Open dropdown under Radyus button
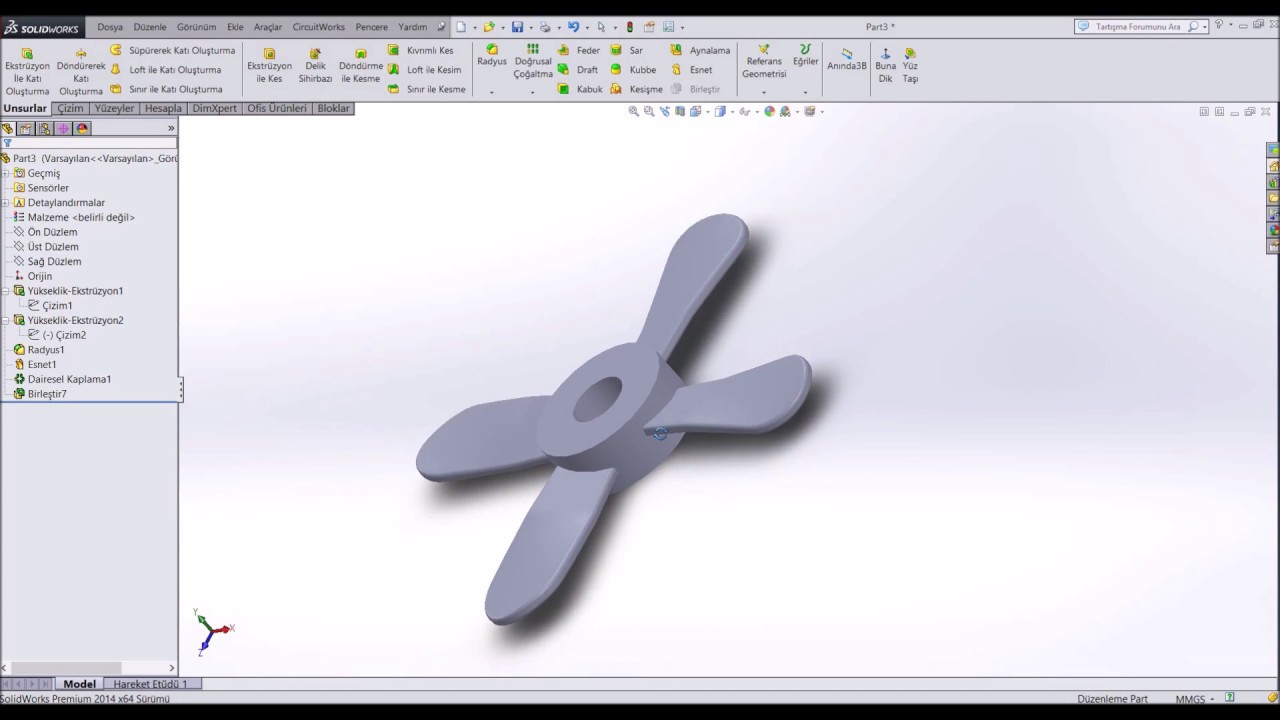Viewport: 1280px width, 720px height. click(x=492, y=92)
